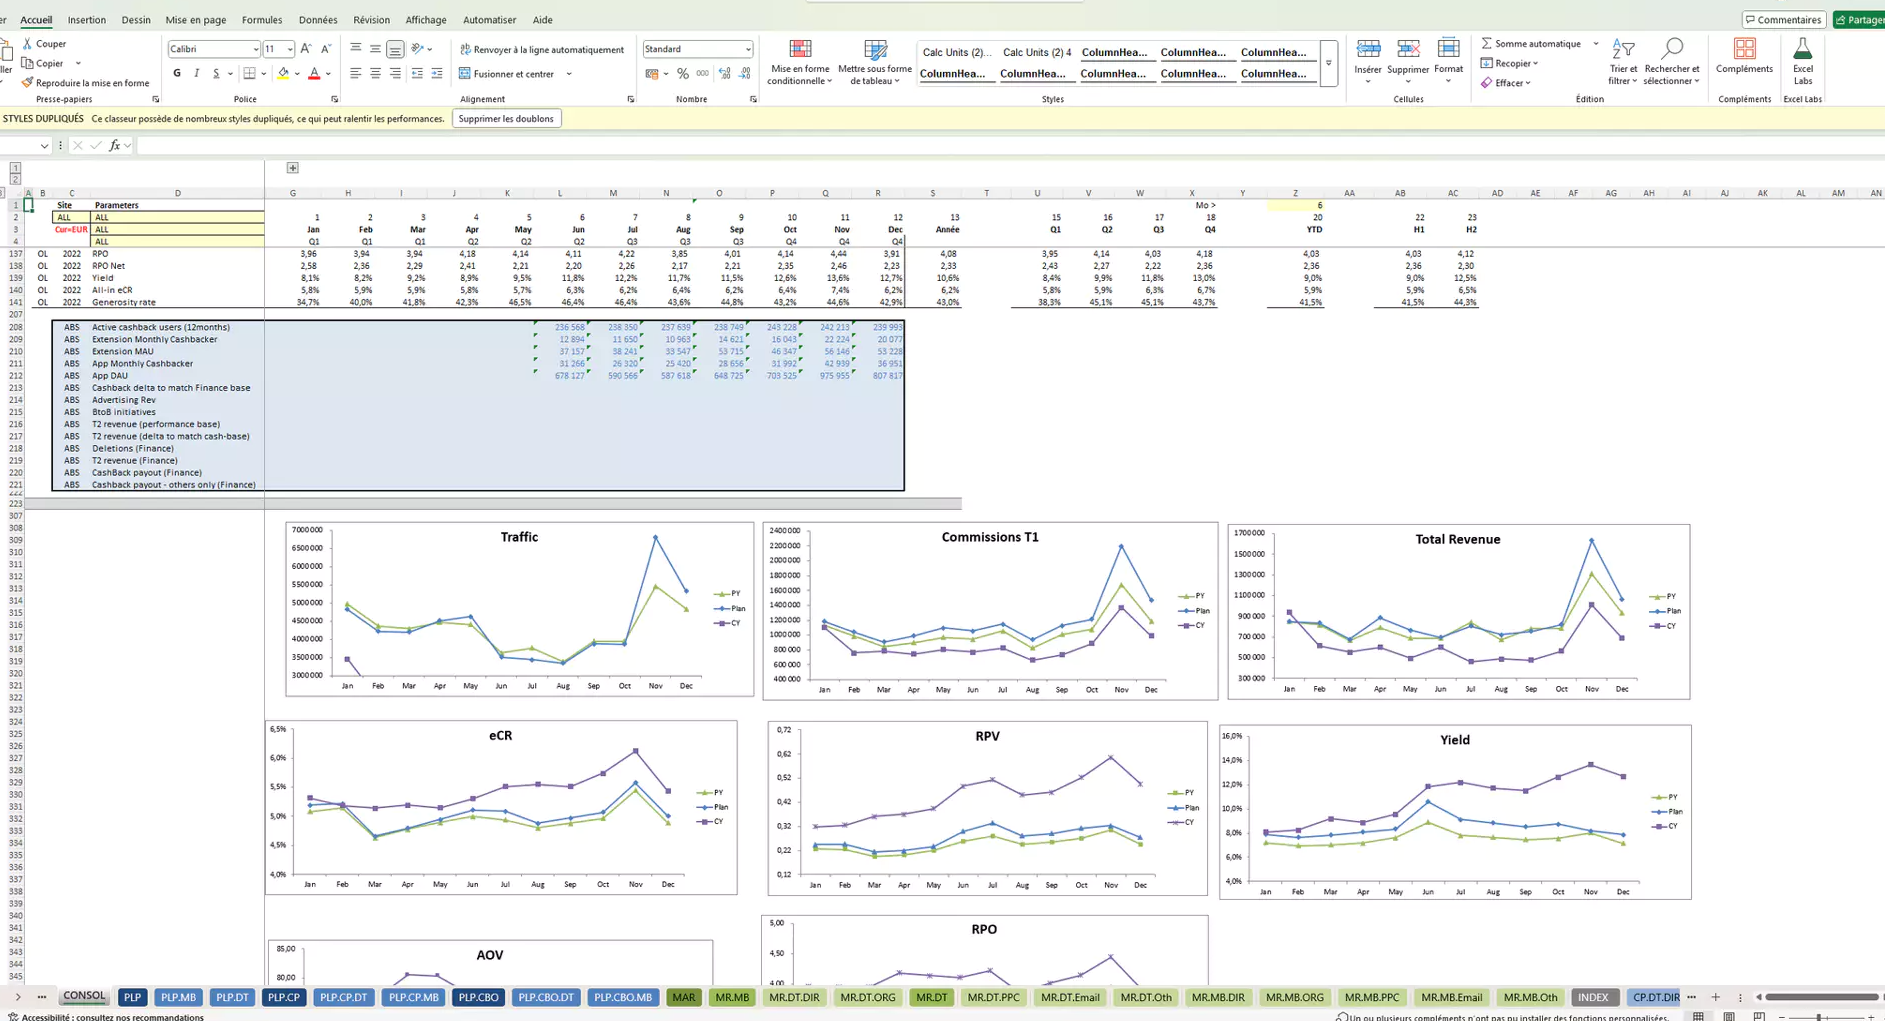
Task: Open the Compléments add-ins icon
Action: [x=1744, y=50]
